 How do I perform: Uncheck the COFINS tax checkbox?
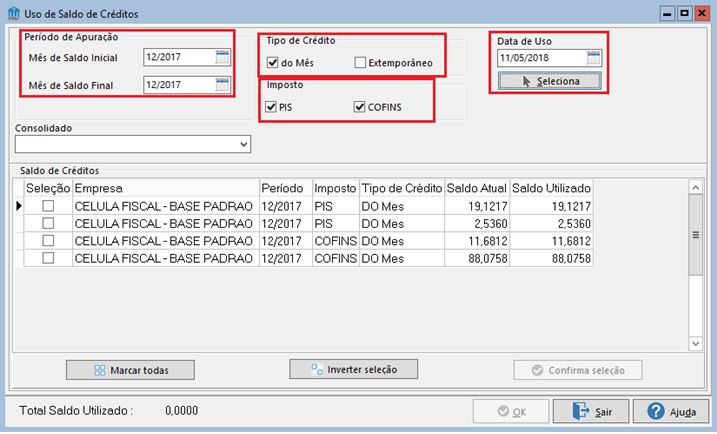pos(359,107)
